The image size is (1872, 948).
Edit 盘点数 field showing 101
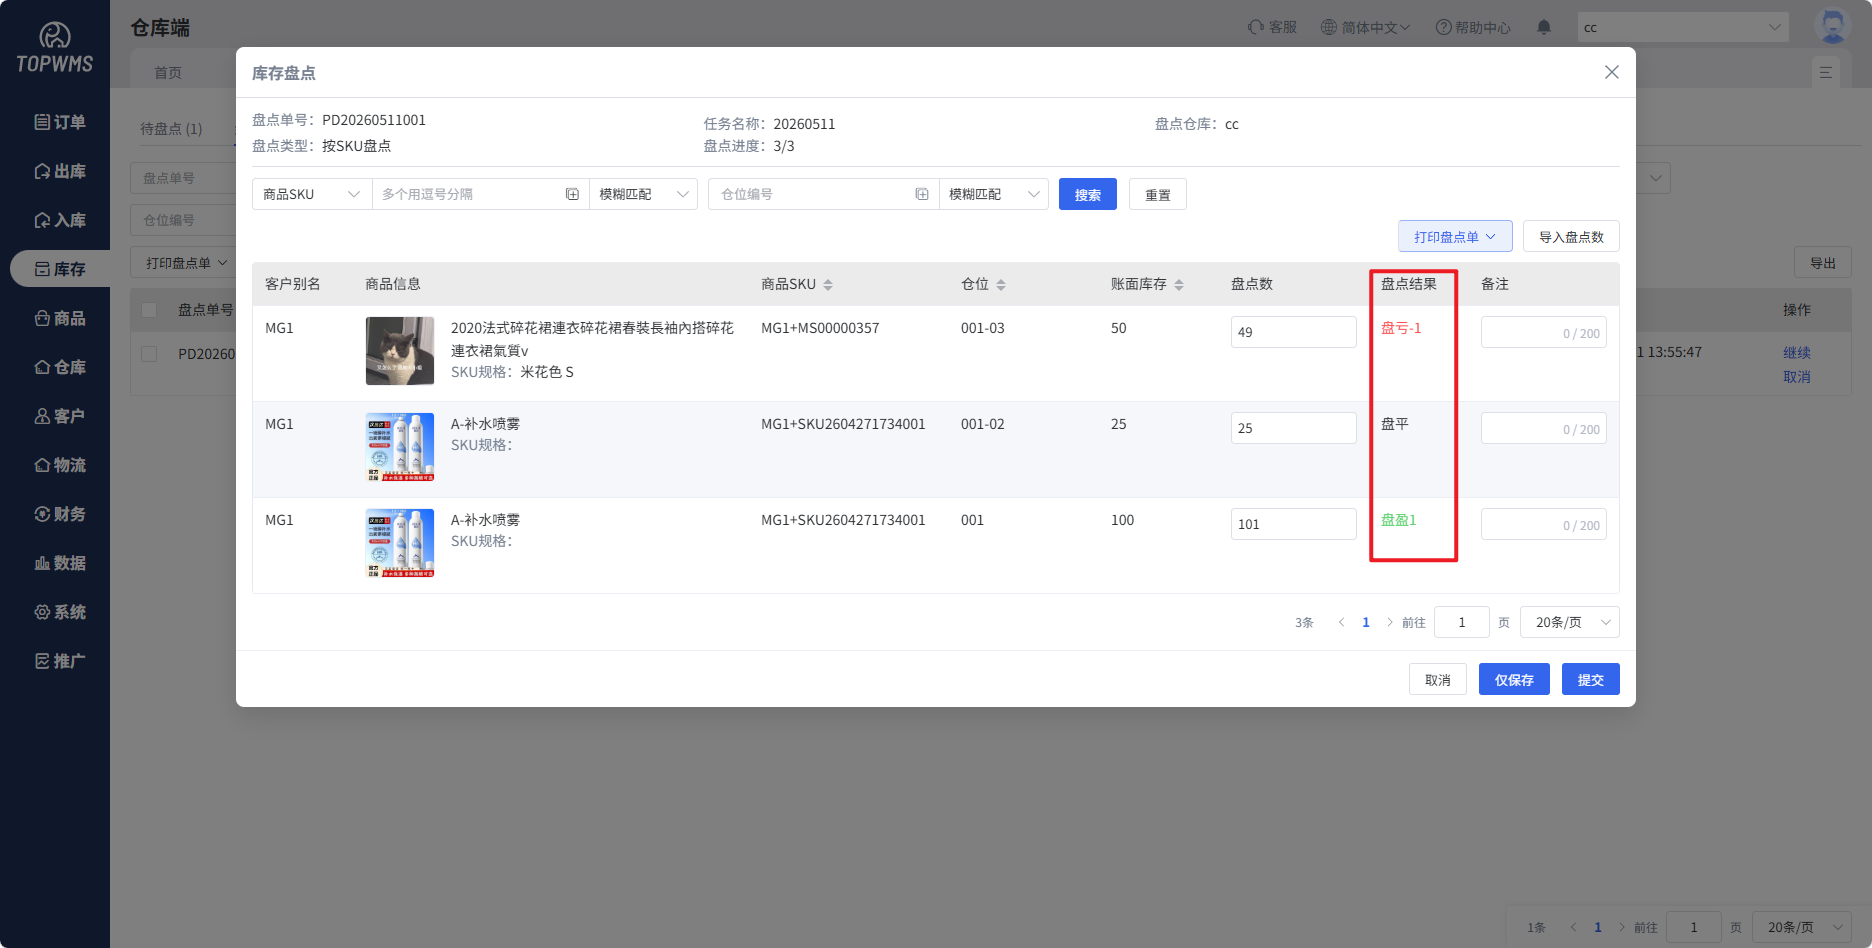pos(1293,524)
